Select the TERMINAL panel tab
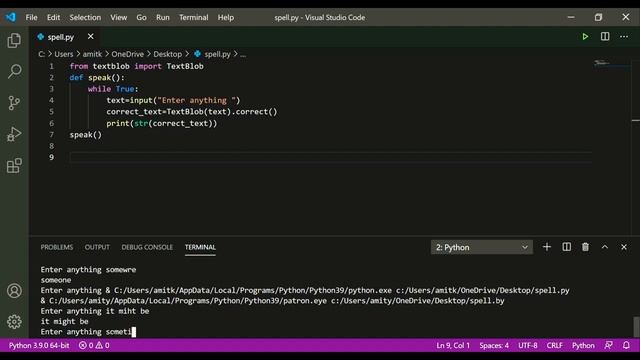640x360 pixels. tap(200, 247)
